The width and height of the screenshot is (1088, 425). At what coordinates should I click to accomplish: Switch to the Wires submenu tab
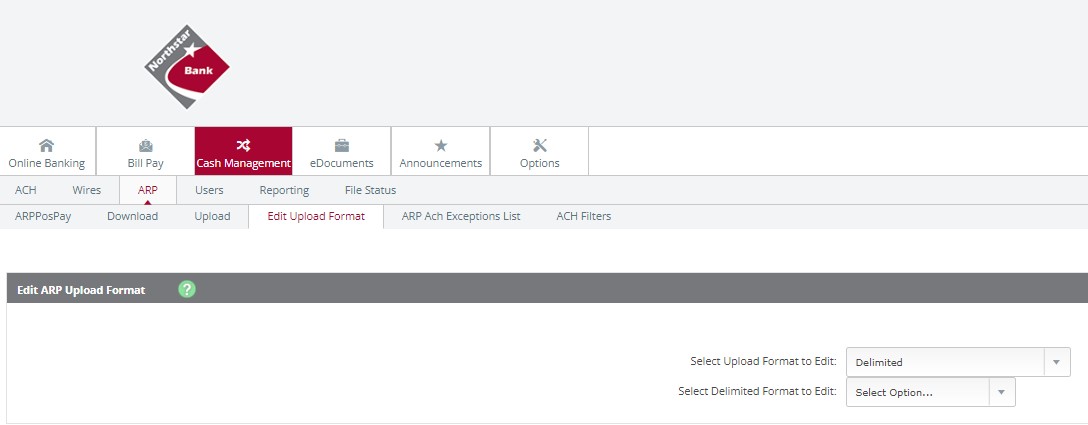pos(87,190)
